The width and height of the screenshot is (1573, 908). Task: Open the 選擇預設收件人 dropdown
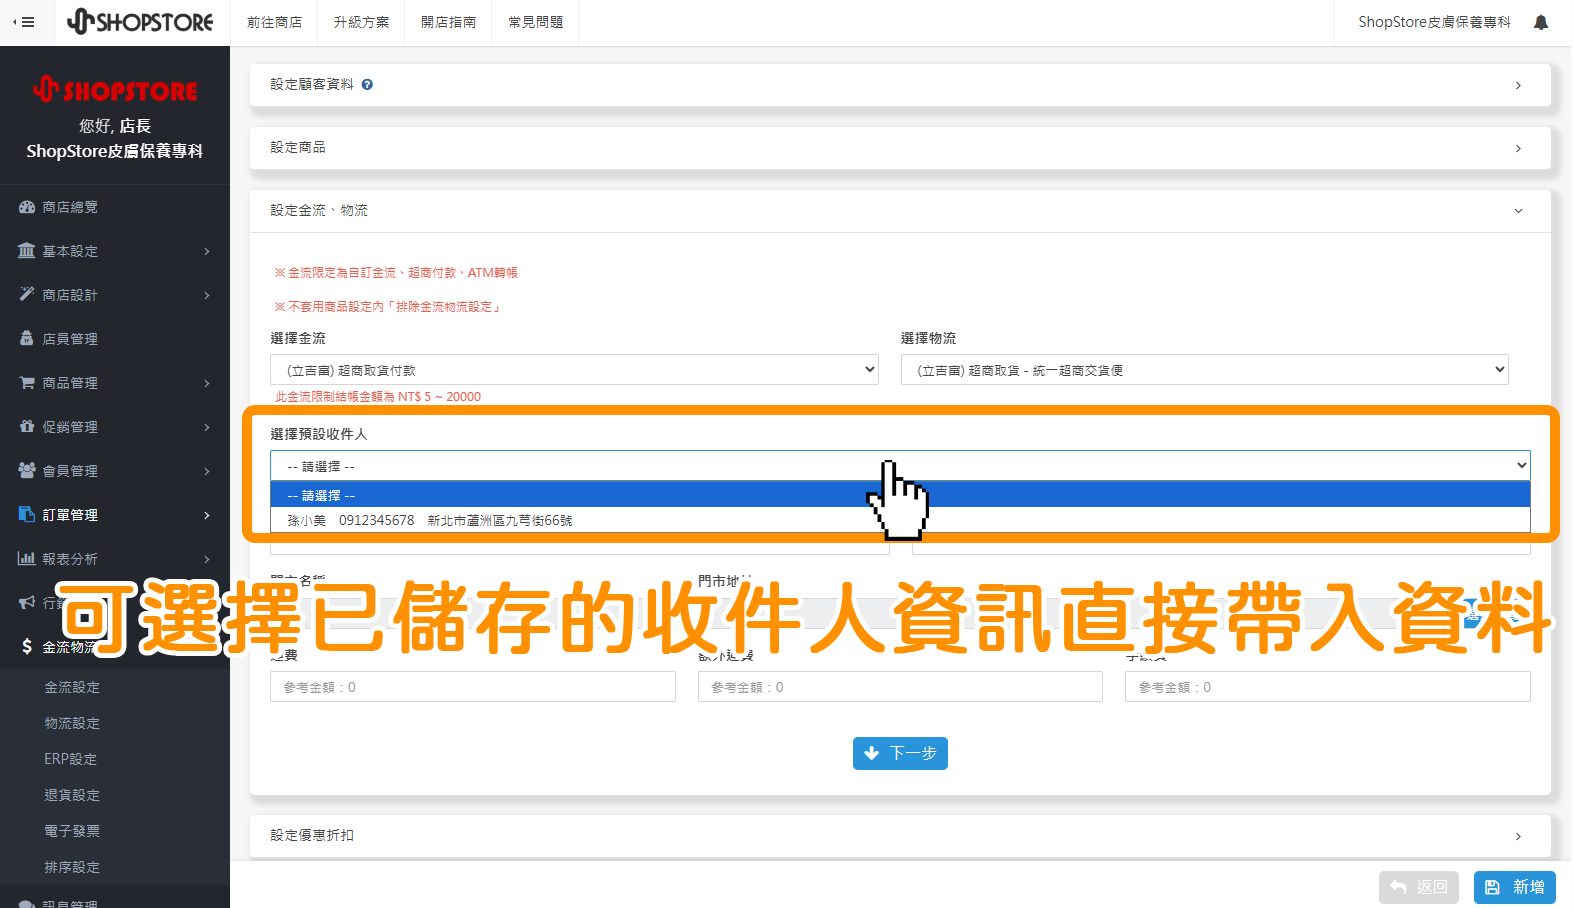pos(900,466)
